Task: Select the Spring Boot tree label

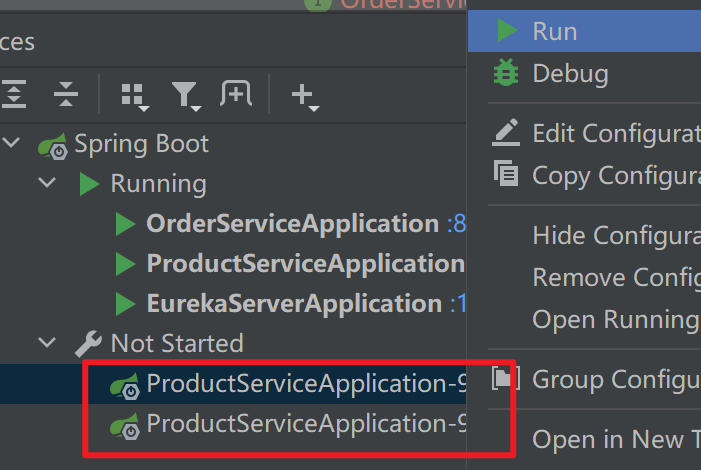Action: point(141,144)
